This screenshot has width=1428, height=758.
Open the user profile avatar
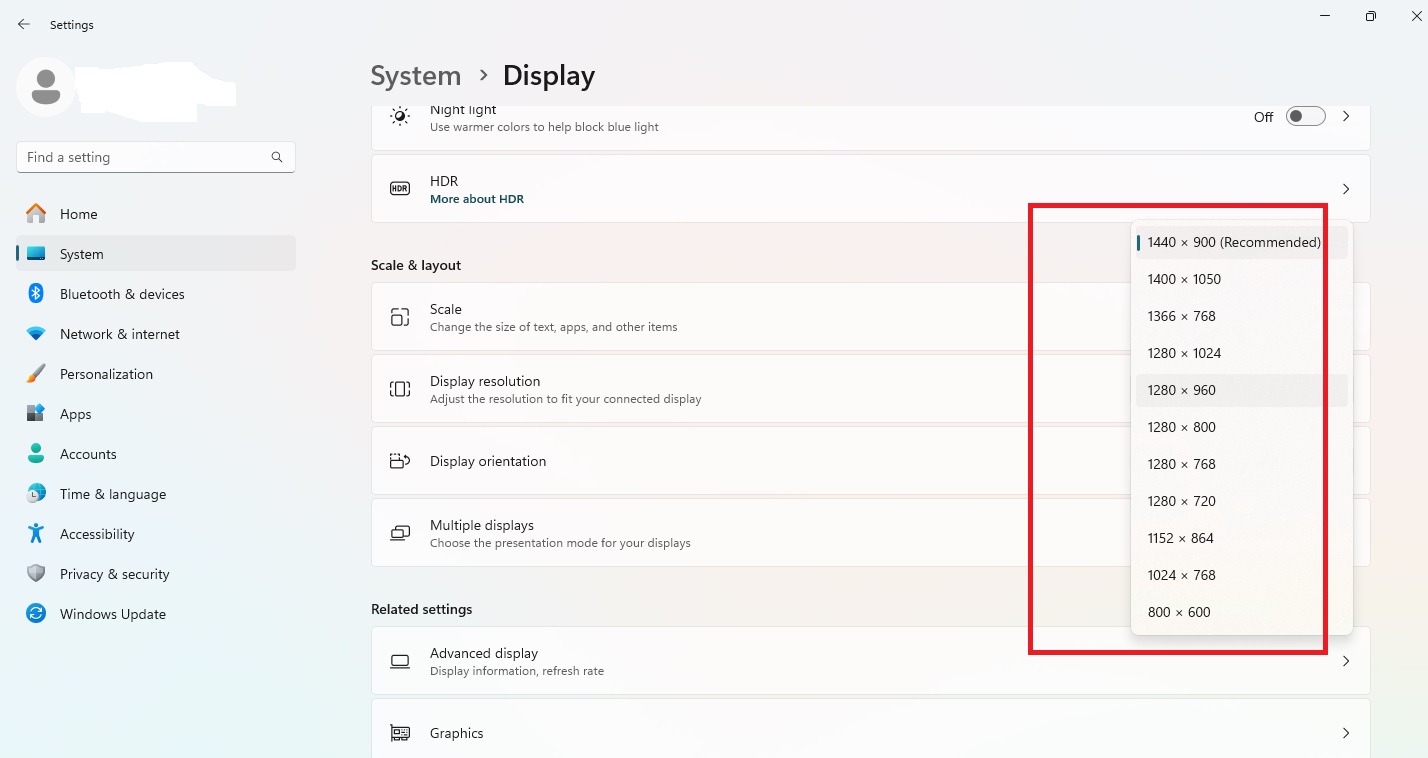[45, 87]
